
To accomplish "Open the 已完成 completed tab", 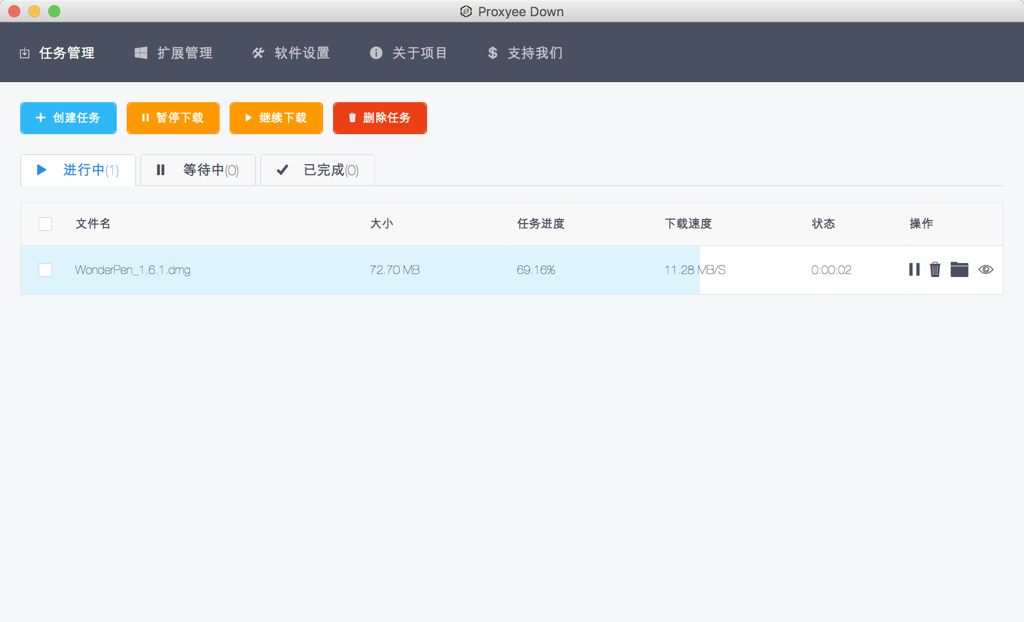I will 317,170.
